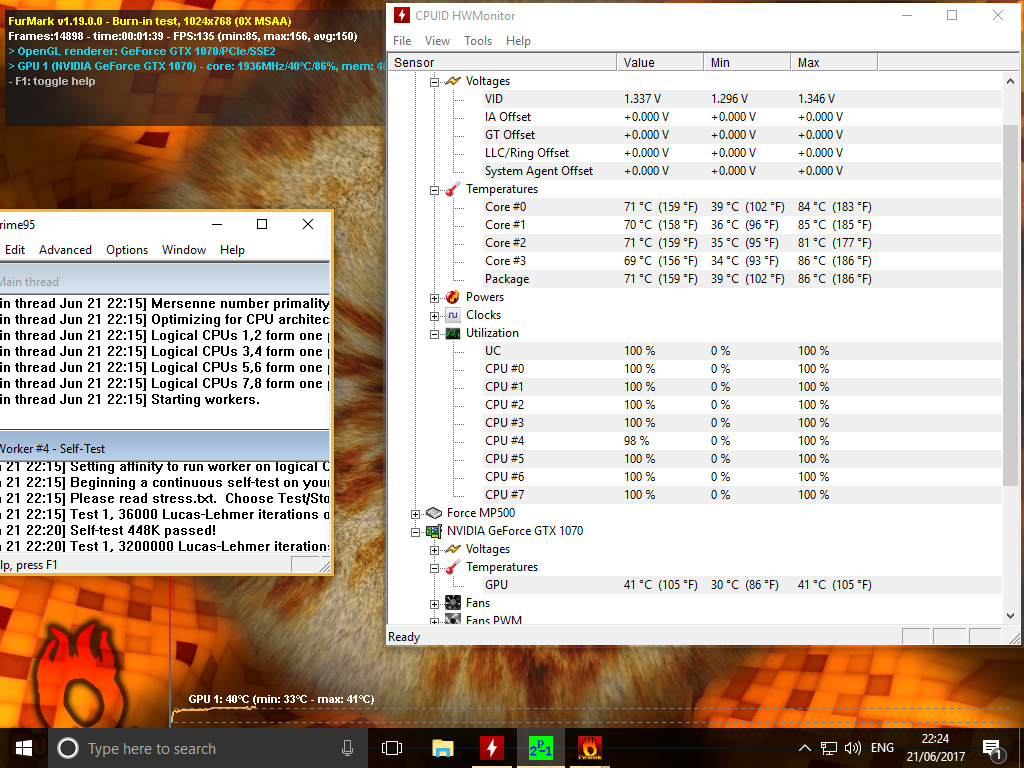Click the microphone icon in search box
The height and width of the screenshot is (768, 1024).
347,748
